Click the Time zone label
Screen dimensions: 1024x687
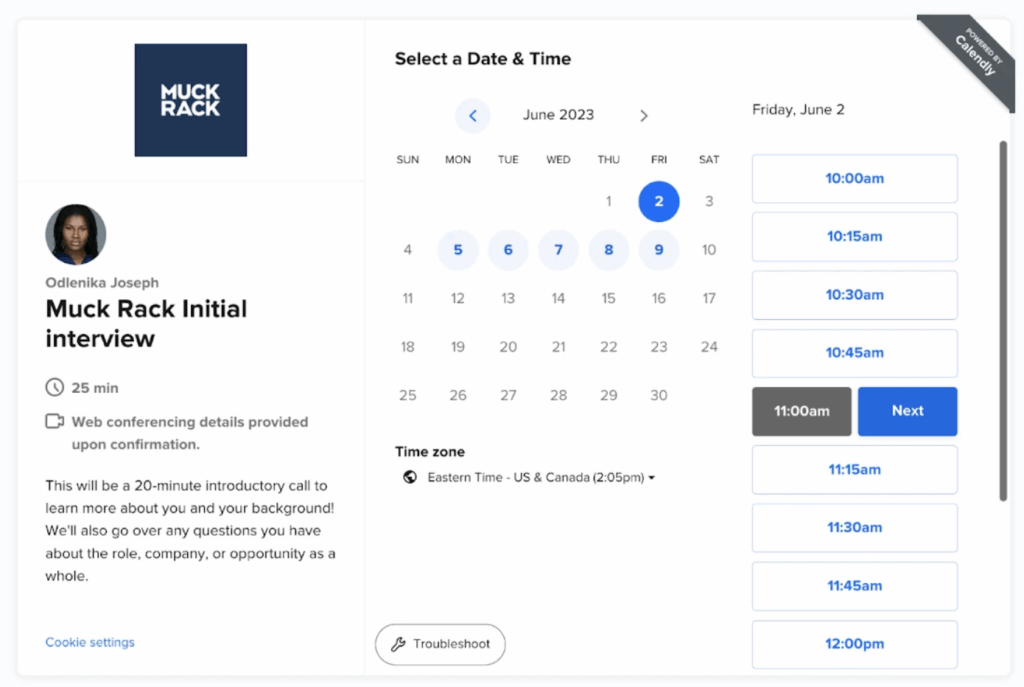coord(430,452)
